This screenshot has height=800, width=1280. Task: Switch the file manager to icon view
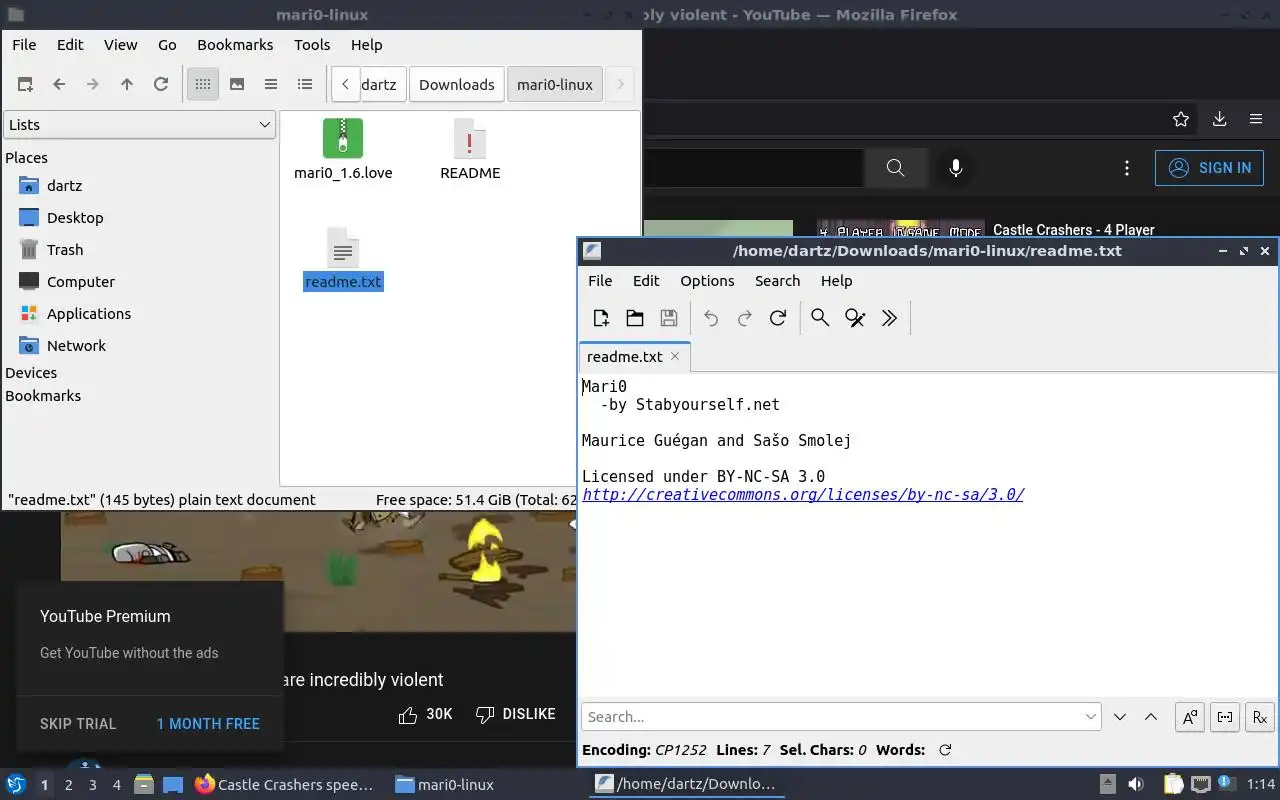[203, 84]
